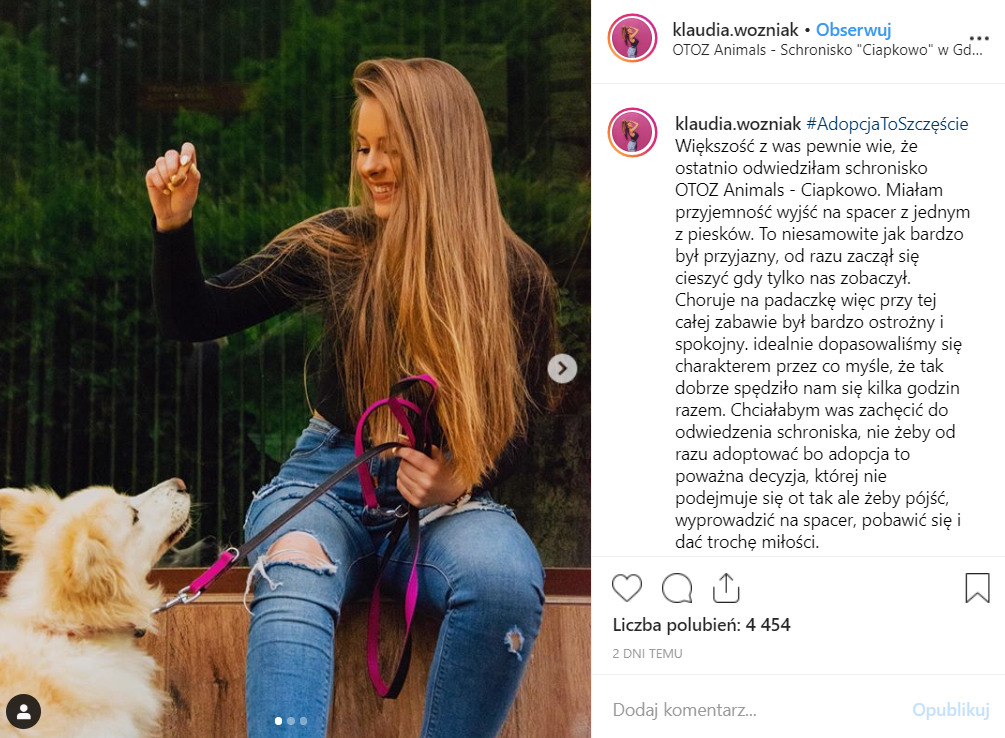Open klaudia.wozniak username in the caption
1005x738 pixels.
[738, 124]
